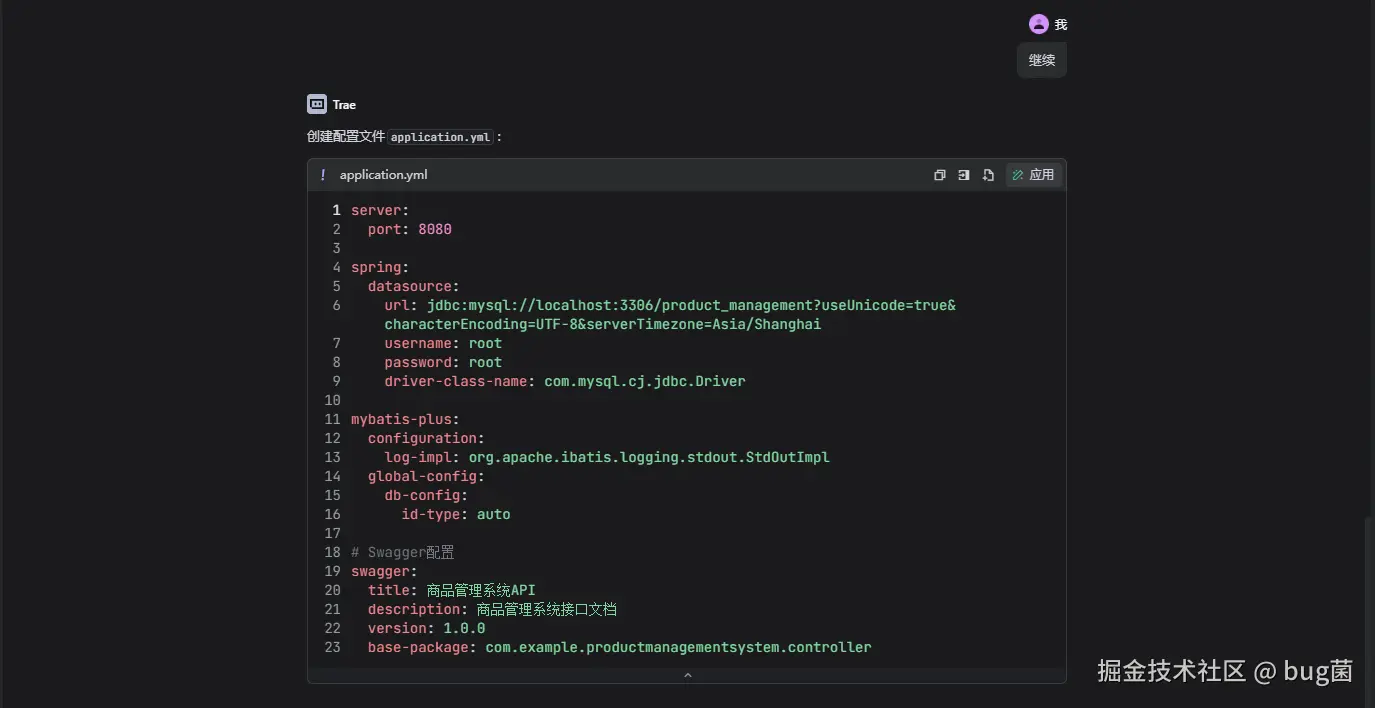Click the 'server:' line

(x=380, y=210)
